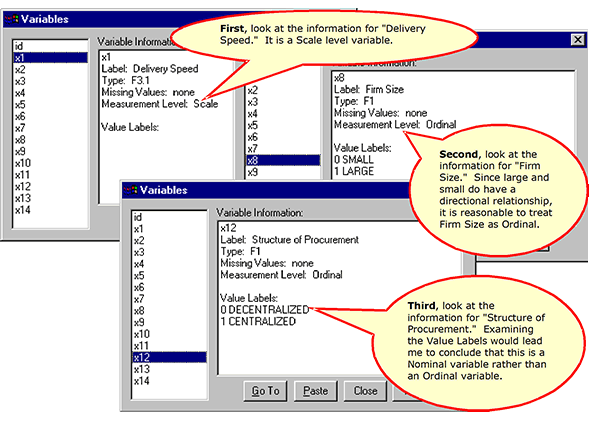This screenshot has height=423, width=600.
Task: Select x3 in back-left window list
Action: point(50,81)
